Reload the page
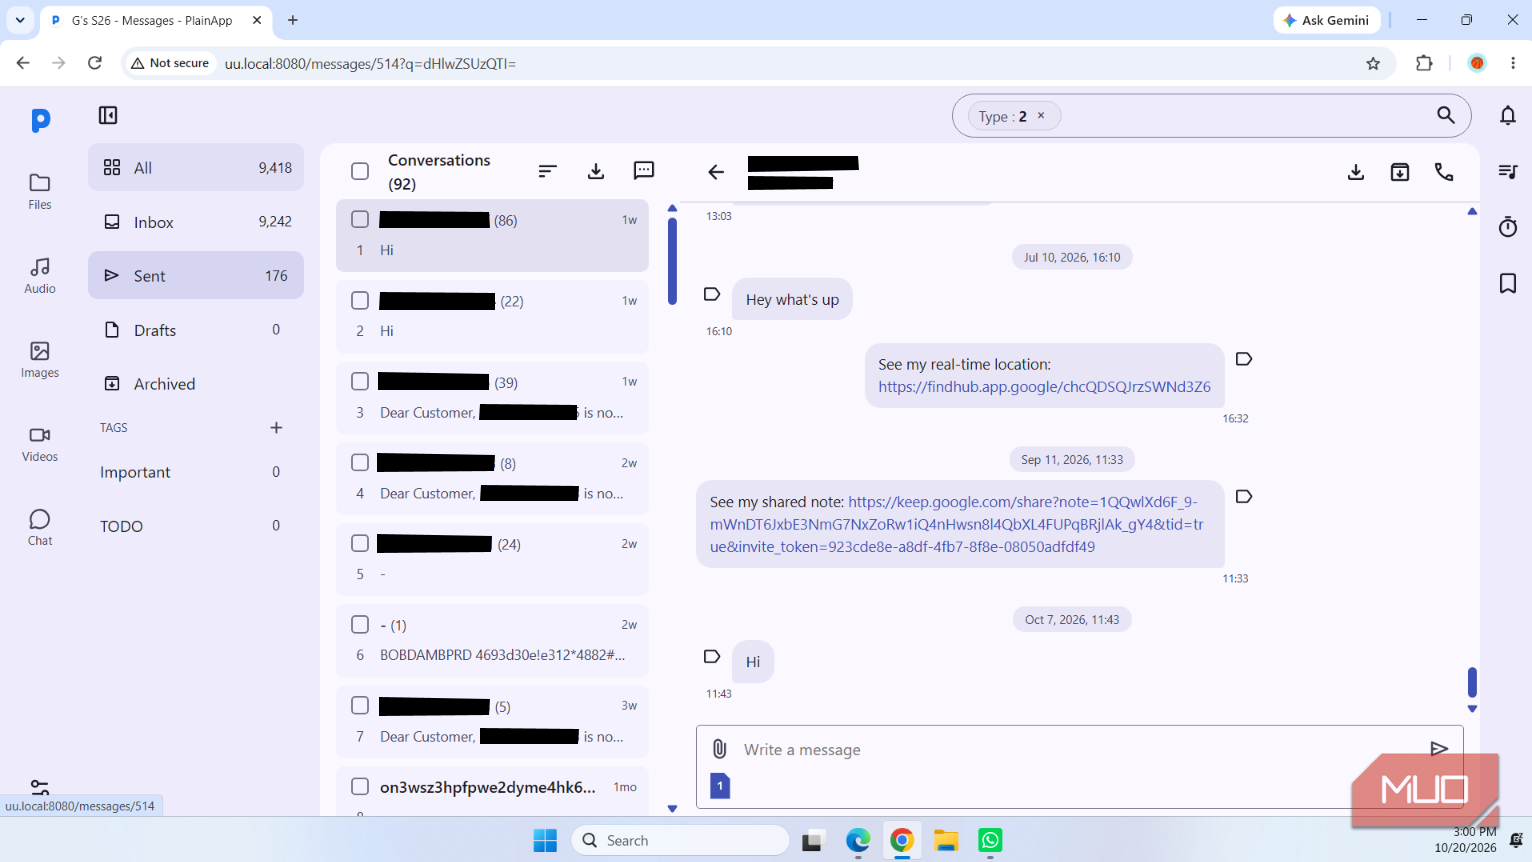 pos(95,63)
